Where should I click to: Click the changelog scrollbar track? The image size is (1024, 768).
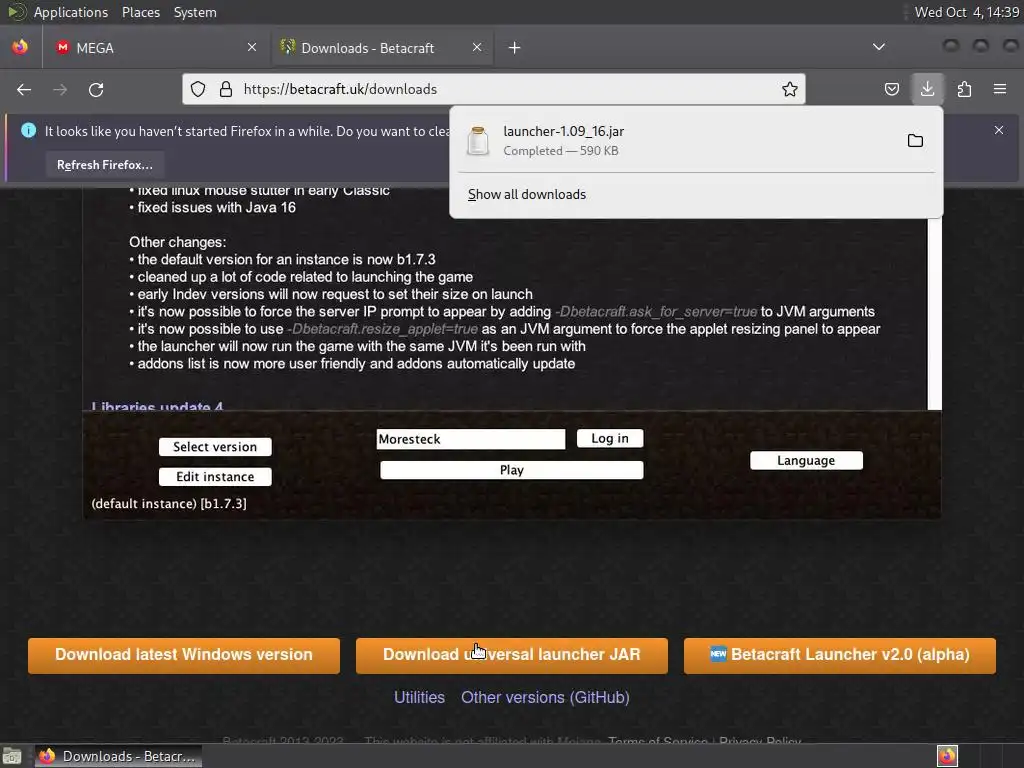pyautogui.click(x=935, y=313)
